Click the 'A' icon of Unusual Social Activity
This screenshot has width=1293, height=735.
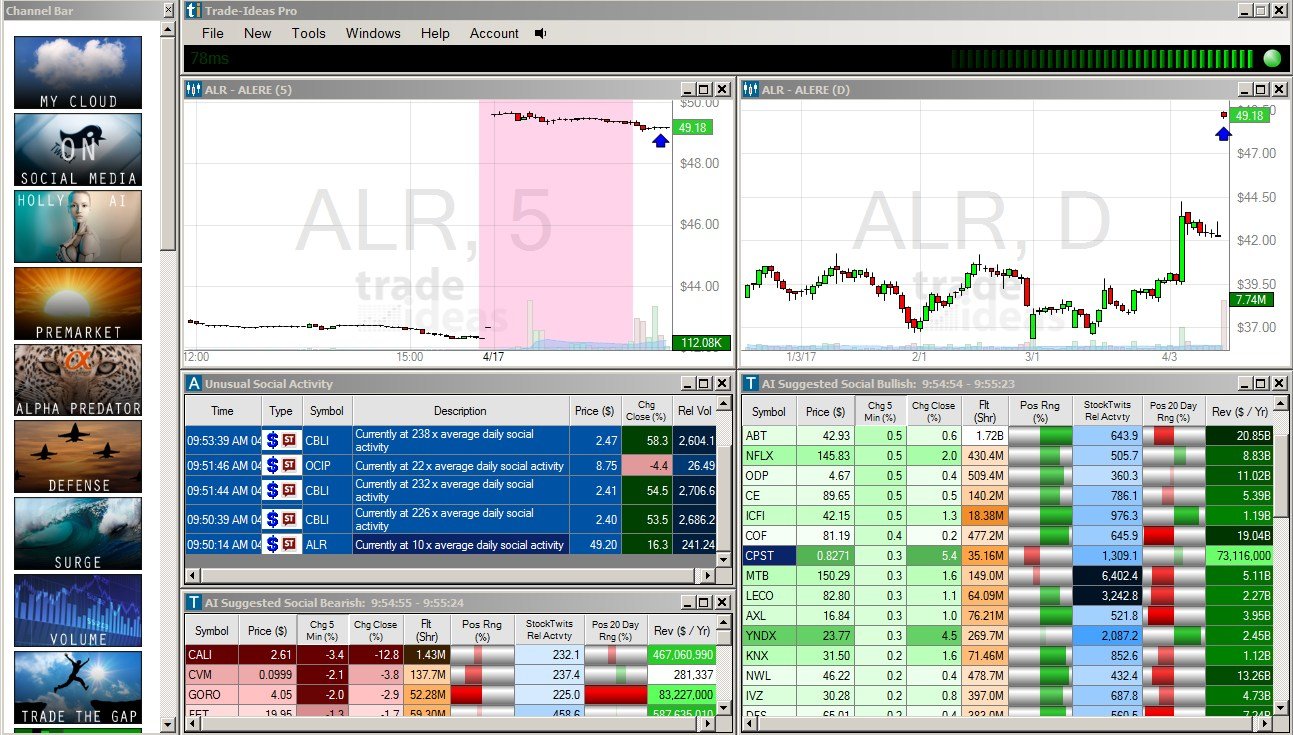point(194,384)
